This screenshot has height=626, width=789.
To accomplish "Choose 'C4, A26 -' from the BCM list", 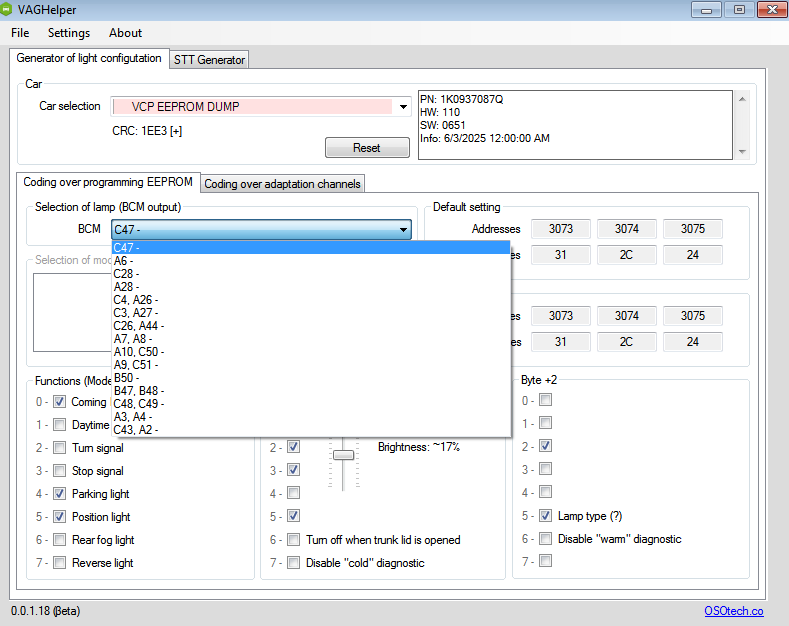I will coord(311,300).
